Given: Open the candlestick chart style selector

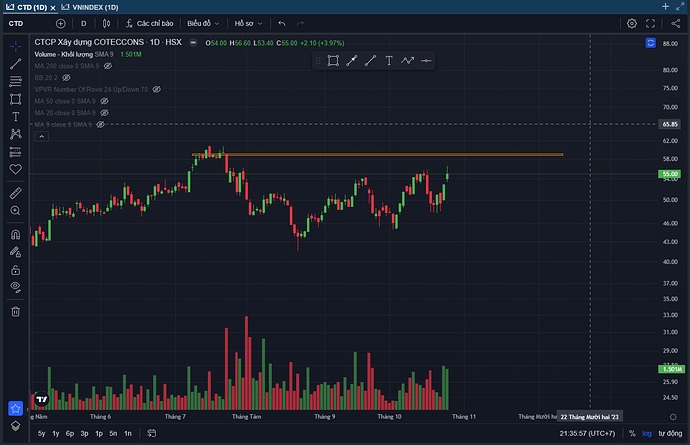Looking at the screenshot, I should click(106, 24).
